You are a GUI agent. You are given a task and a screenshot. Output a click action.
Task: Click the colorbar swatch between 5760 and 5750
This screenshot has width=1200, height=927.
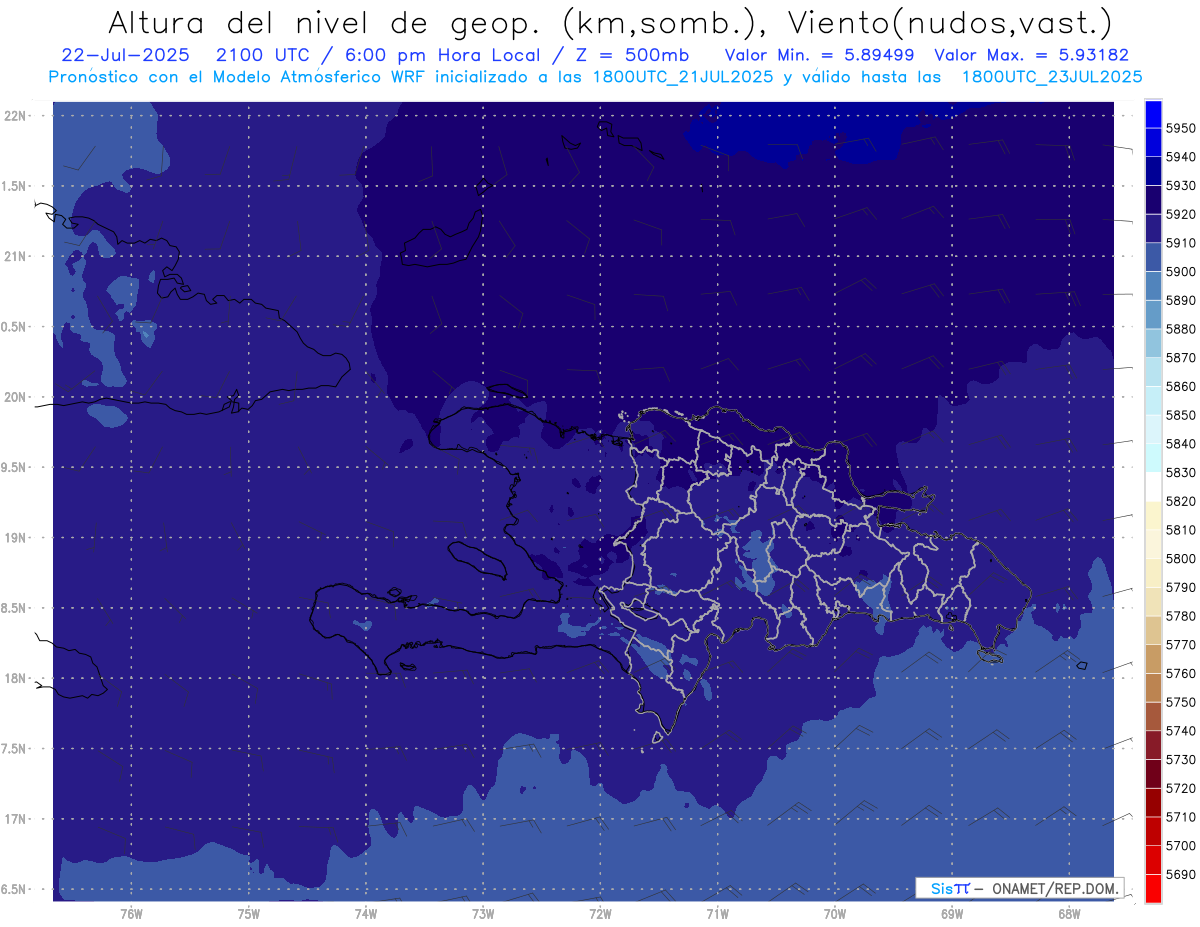[1152, 687]
